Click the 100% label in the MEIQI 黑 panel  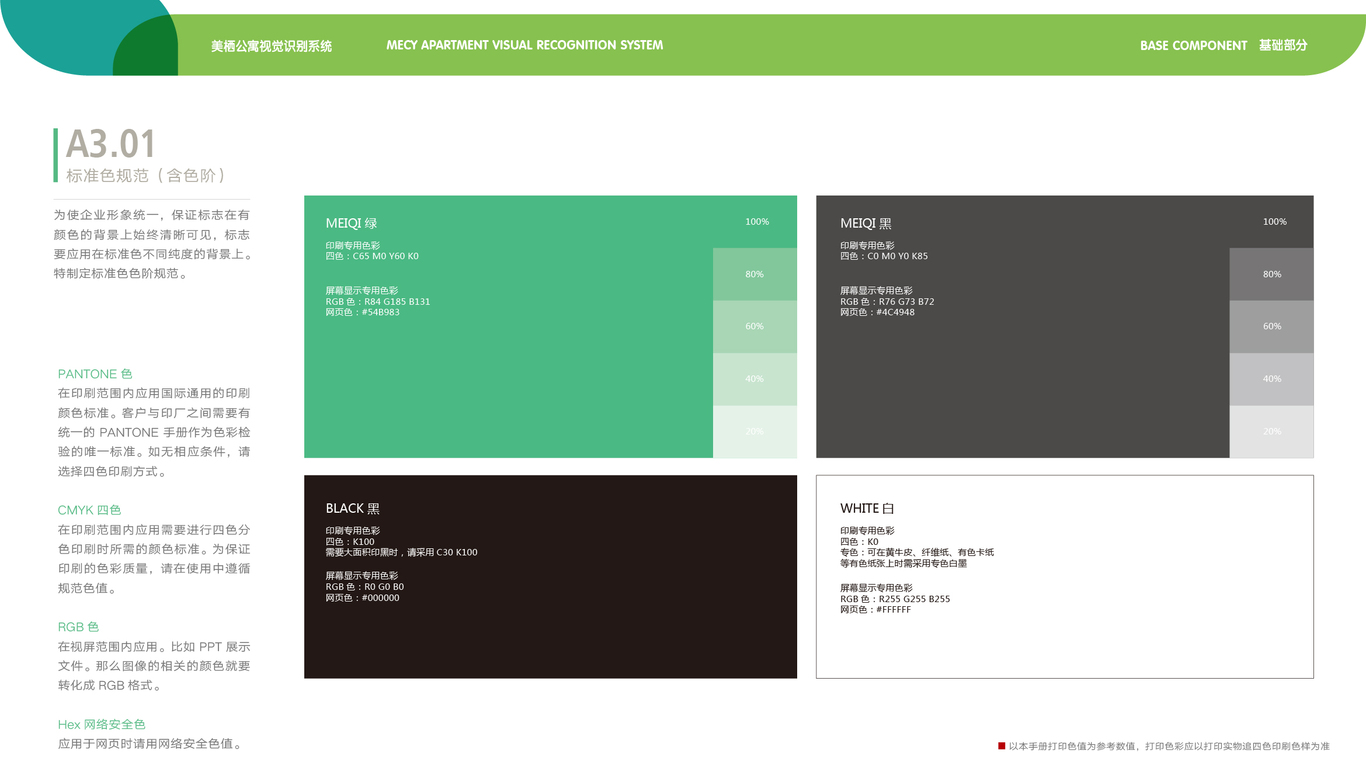coord(1274,222)
